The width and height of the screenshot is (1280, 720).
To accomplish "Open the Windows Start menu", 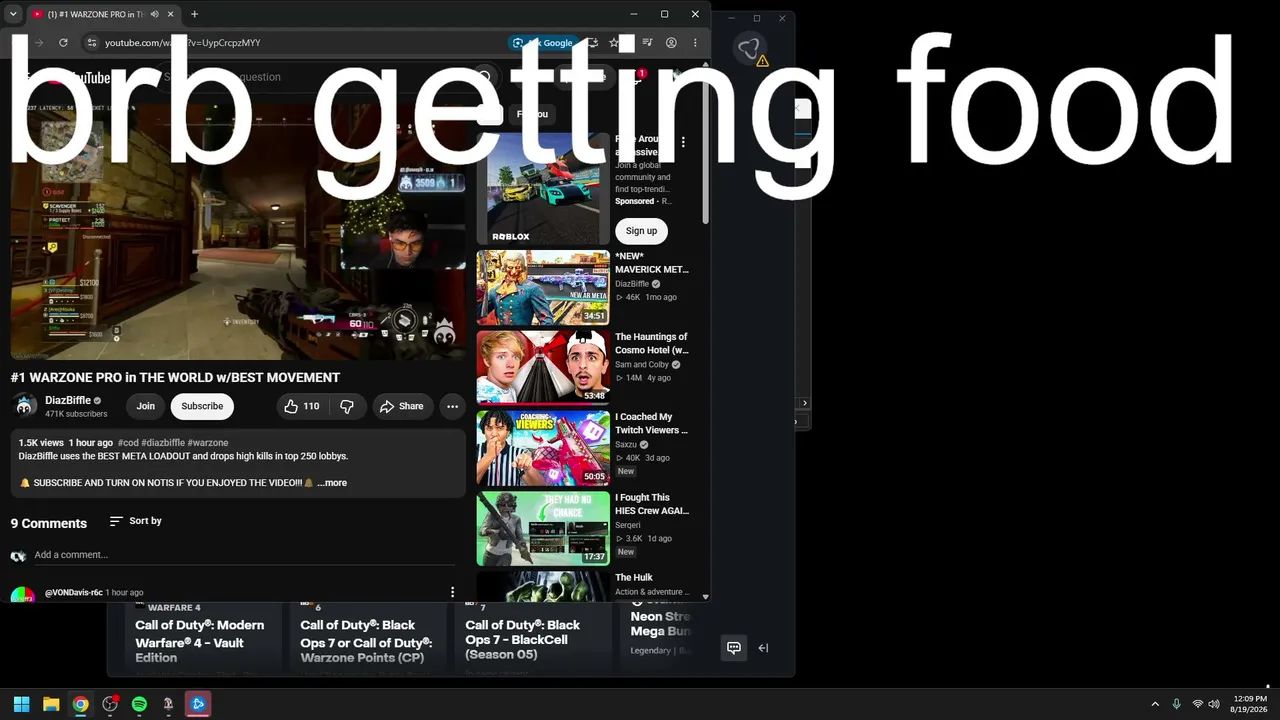I will click(x=21, y=704).
